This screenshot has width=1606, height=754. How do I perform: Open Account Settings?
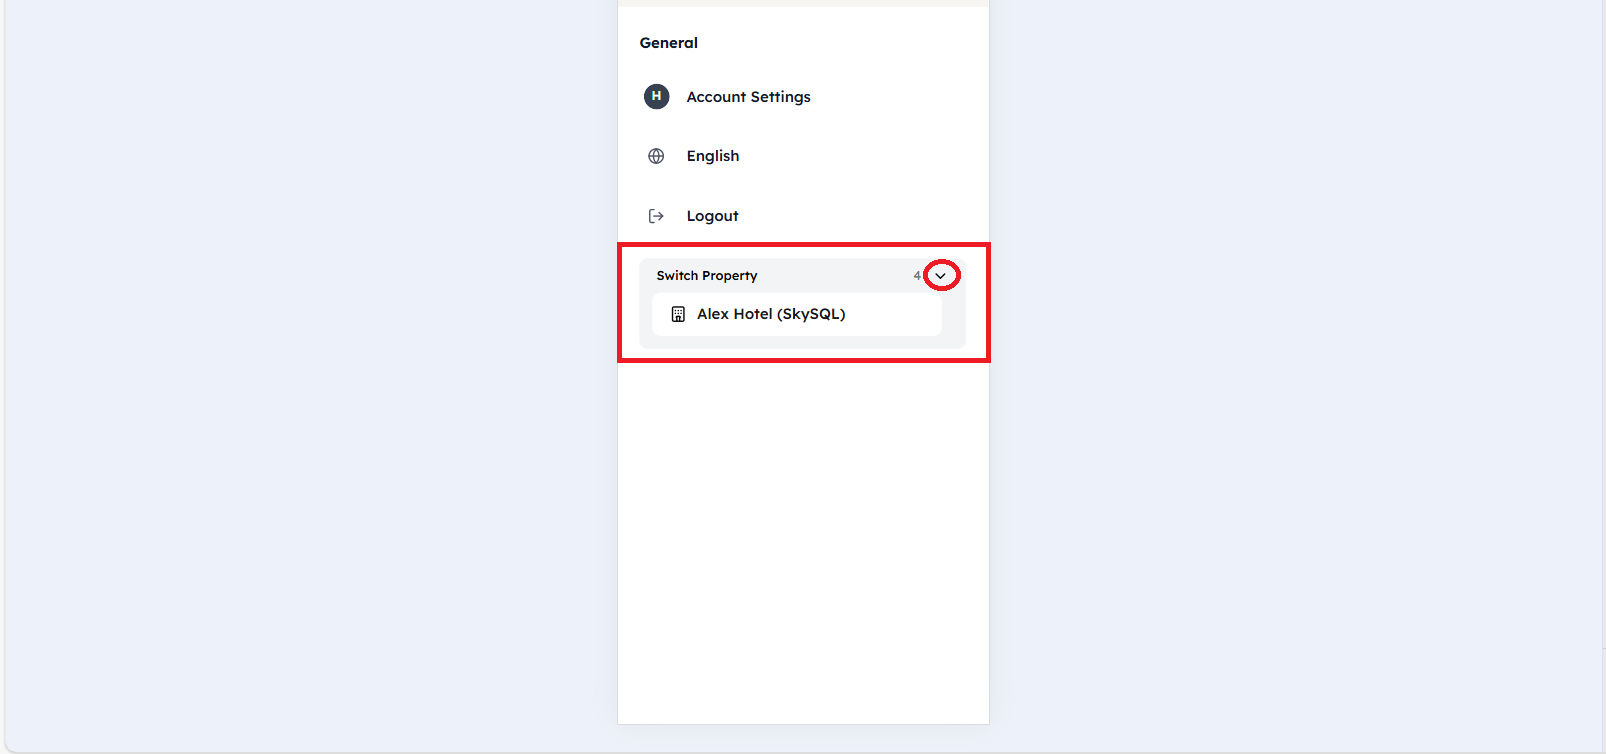click(x=748, y=97)
